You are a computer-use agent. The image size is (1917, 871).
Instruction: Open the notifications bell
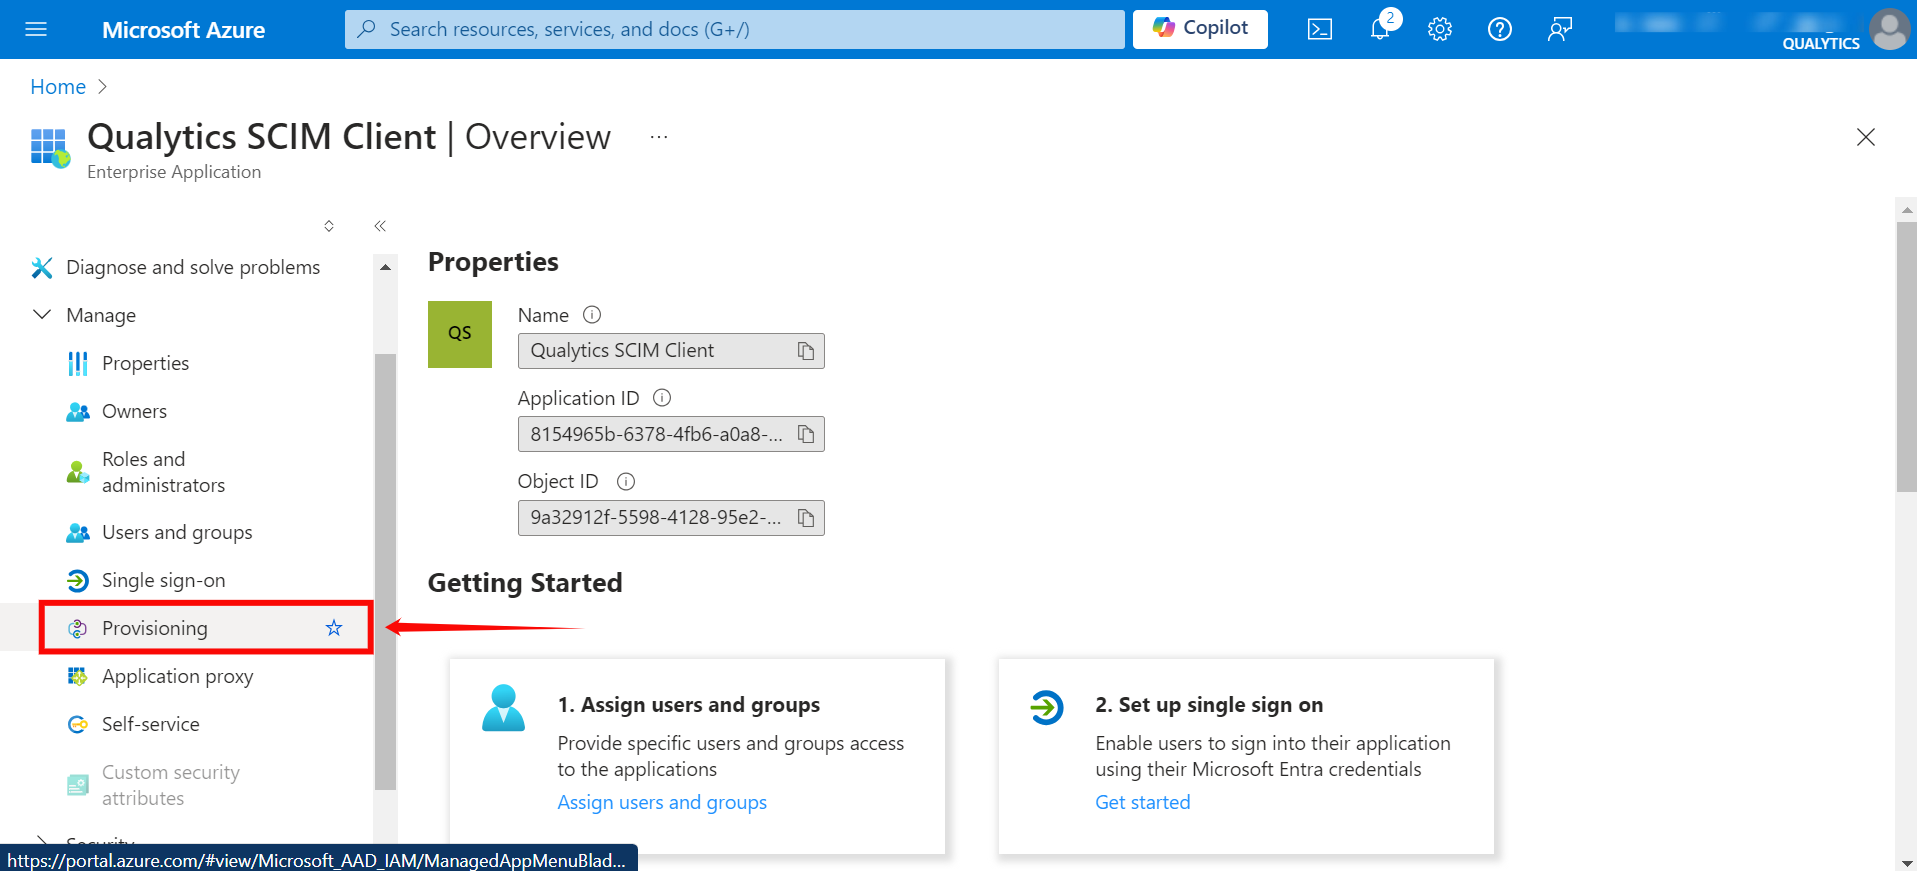(x=1380, y=29)
